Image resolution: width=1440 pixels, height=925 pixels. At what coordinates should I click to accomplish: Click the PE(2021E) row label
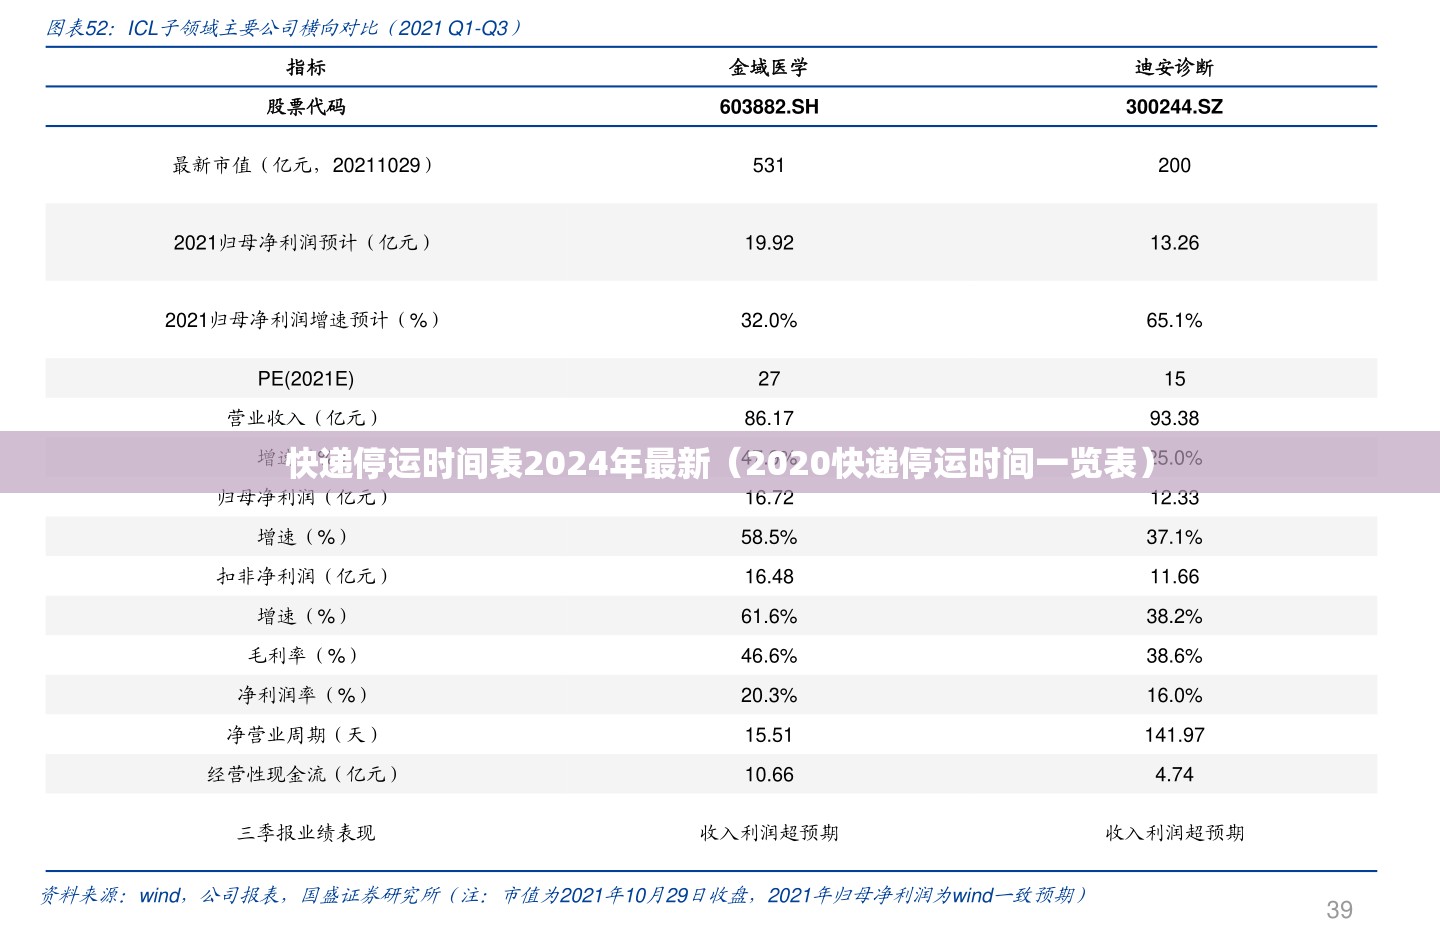[306, 379]
